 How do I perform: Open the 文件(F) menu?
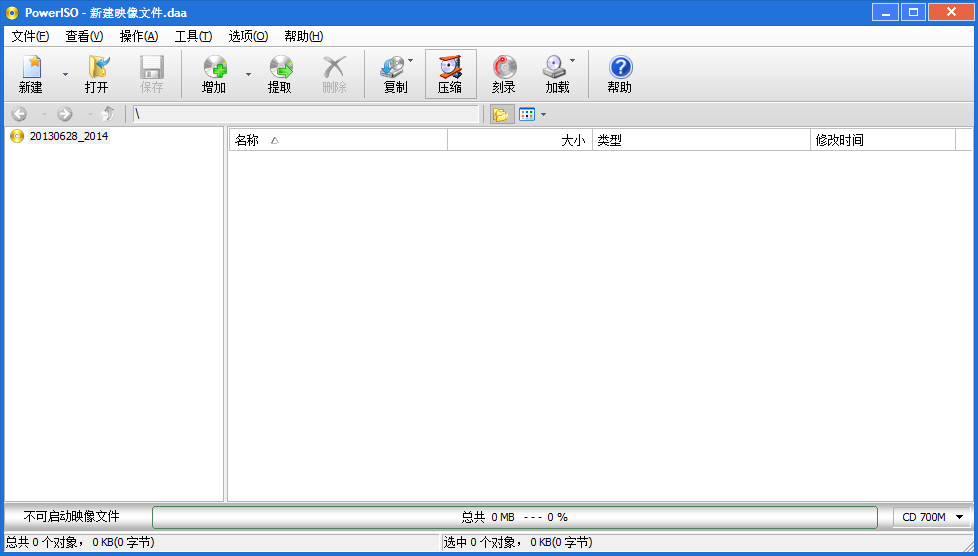pyautogui.click(x=30, y=36)
